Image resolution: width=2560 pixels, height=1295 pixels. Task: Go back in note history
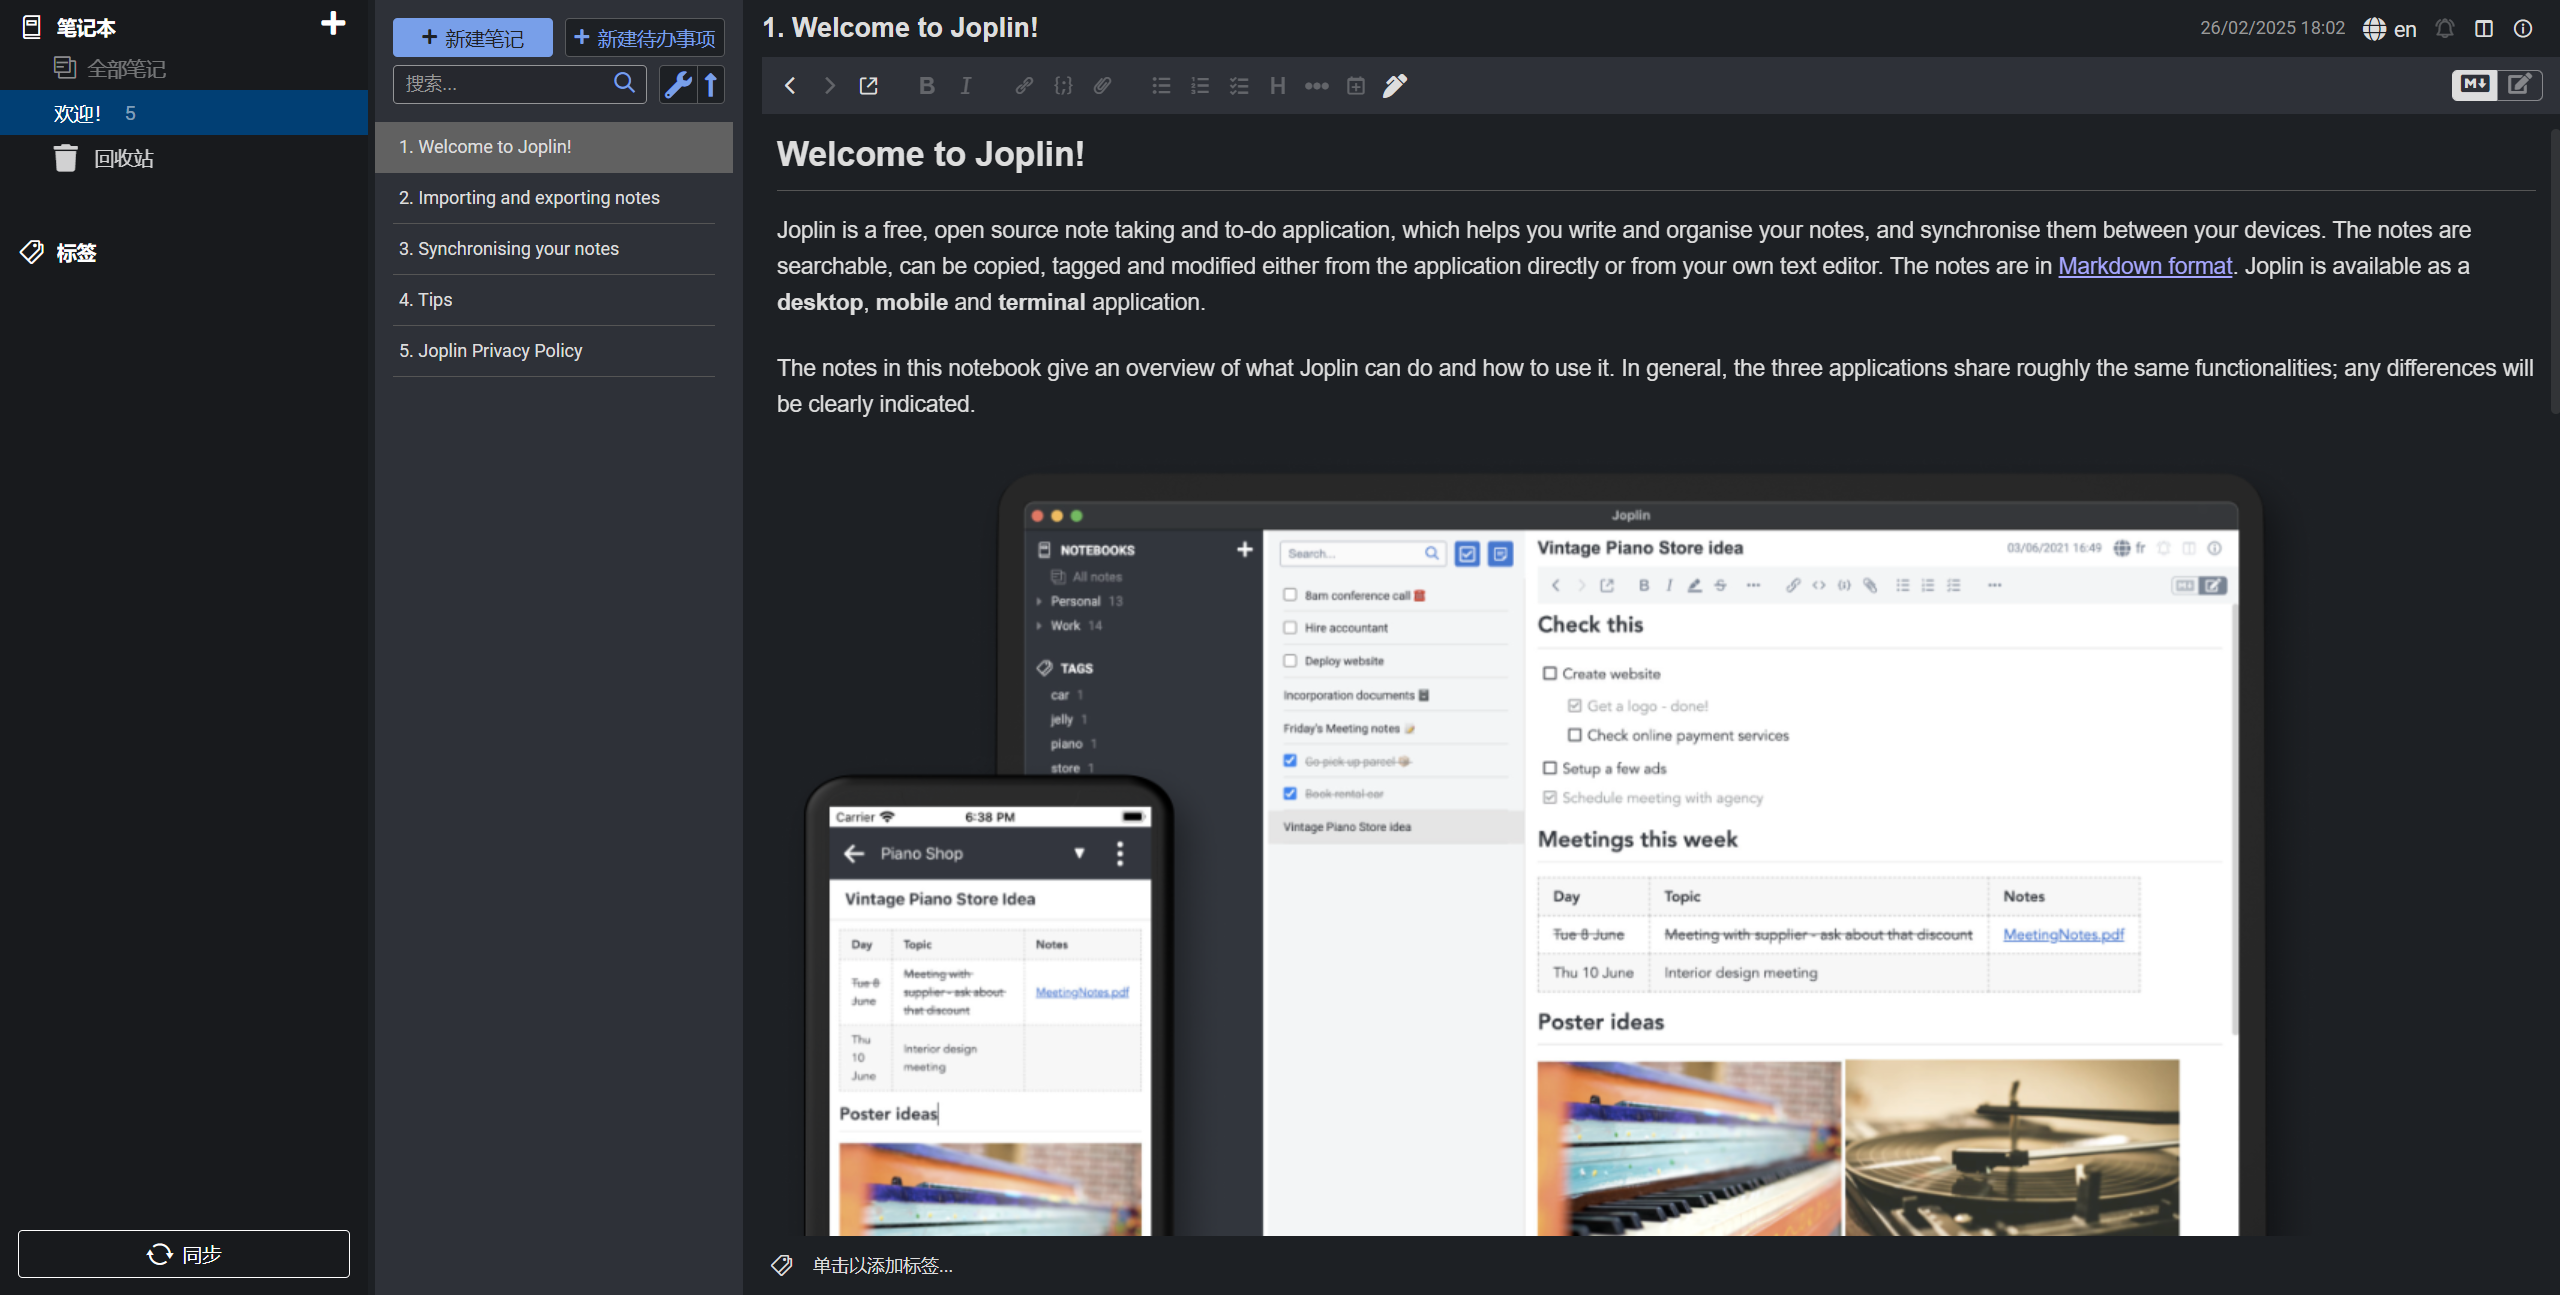(790, 86)
